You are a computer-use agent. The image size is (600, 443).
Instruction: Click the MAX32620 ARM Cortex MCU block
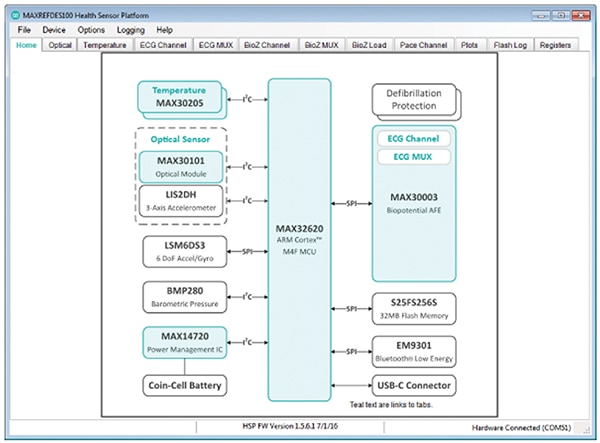(299, 240)
